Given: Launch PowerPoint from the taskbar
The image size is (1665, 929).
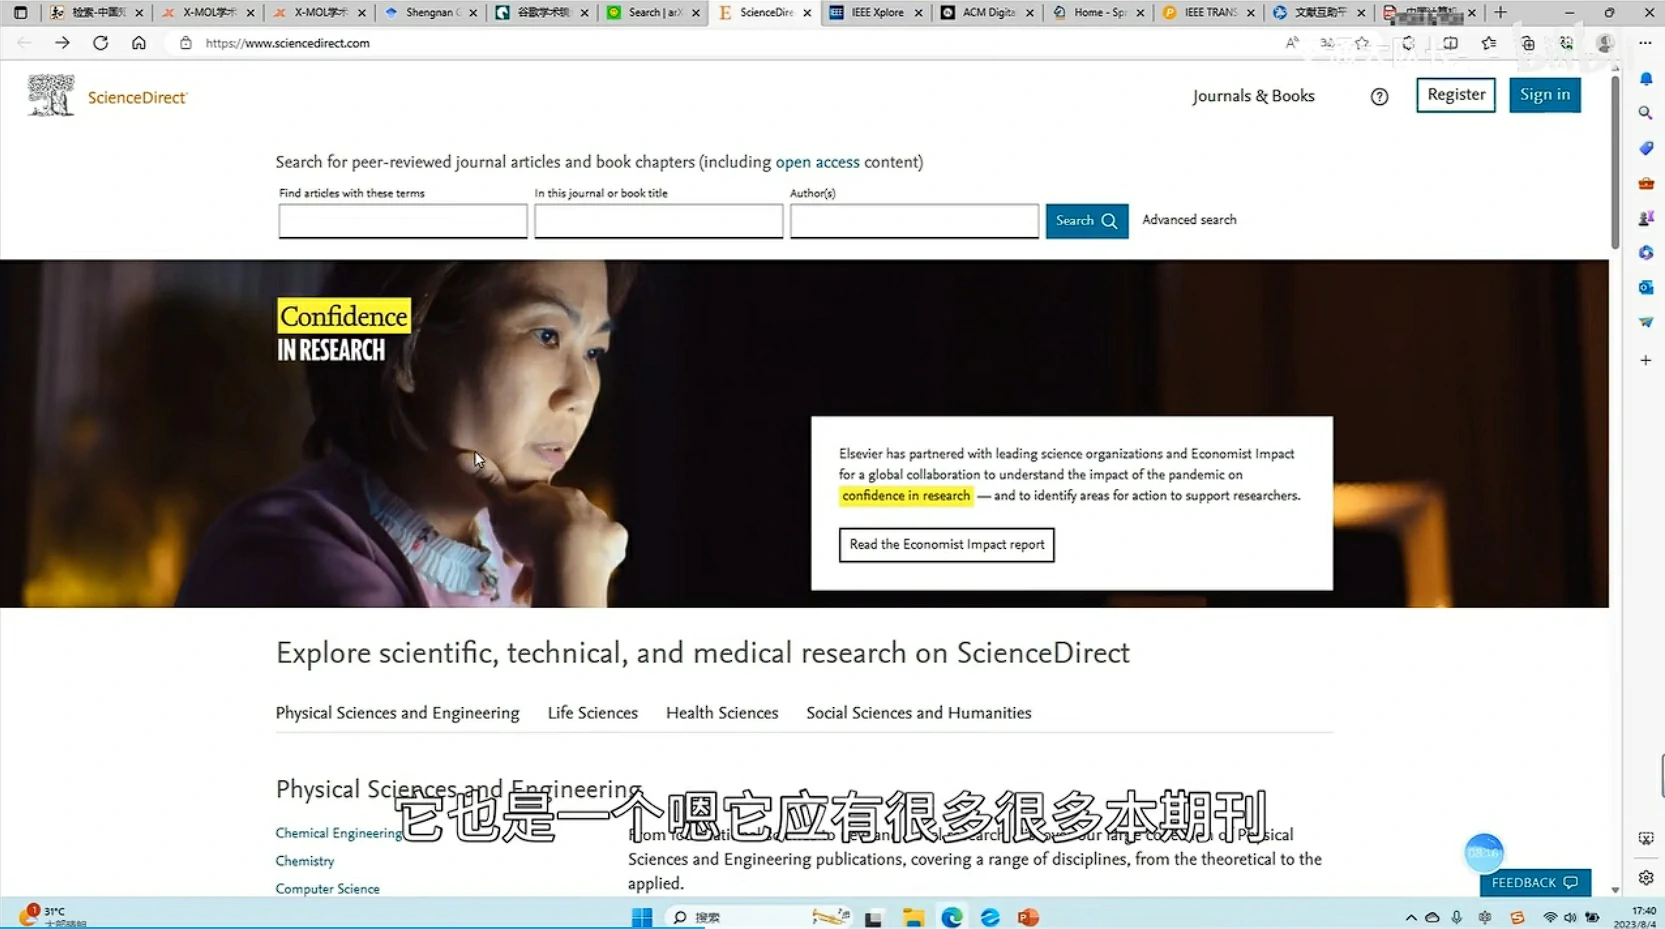Looking at the screenshot, I should (x=1028, y=917).
